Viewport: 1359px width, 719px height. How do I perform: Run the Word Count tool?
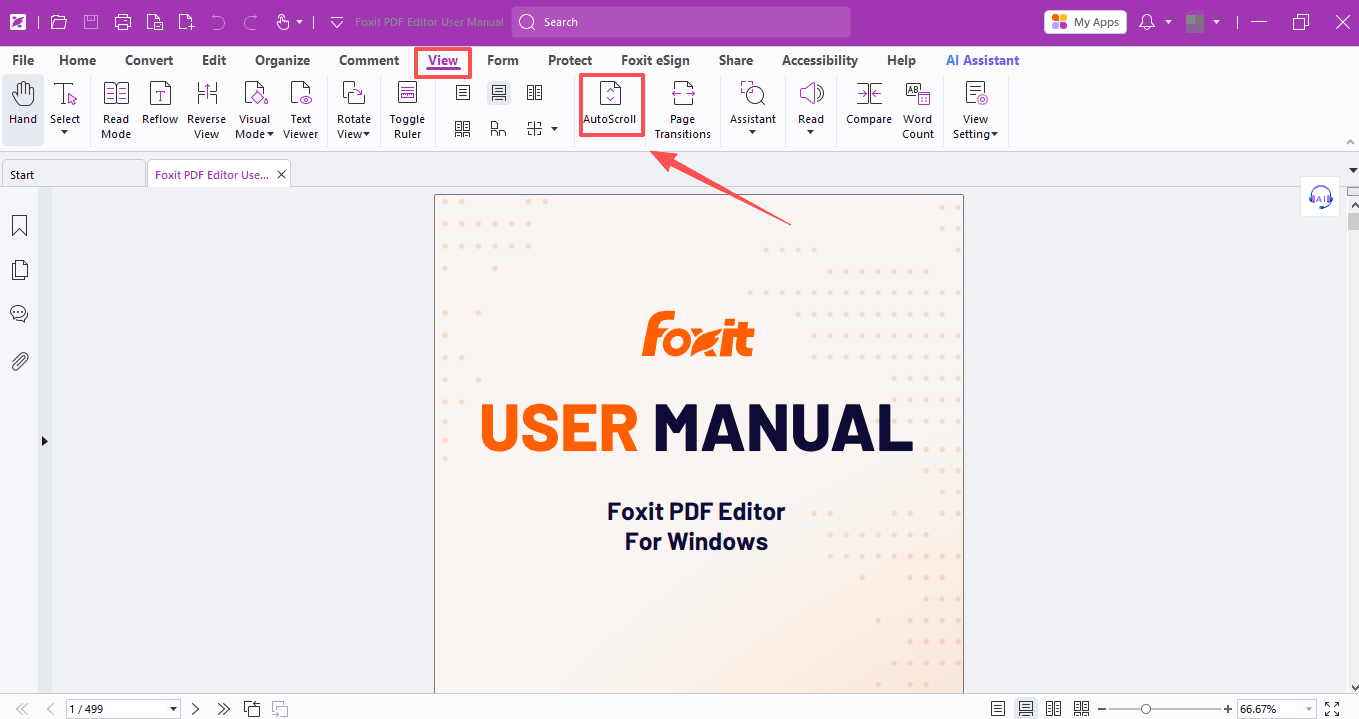click(x=918, y=110)
